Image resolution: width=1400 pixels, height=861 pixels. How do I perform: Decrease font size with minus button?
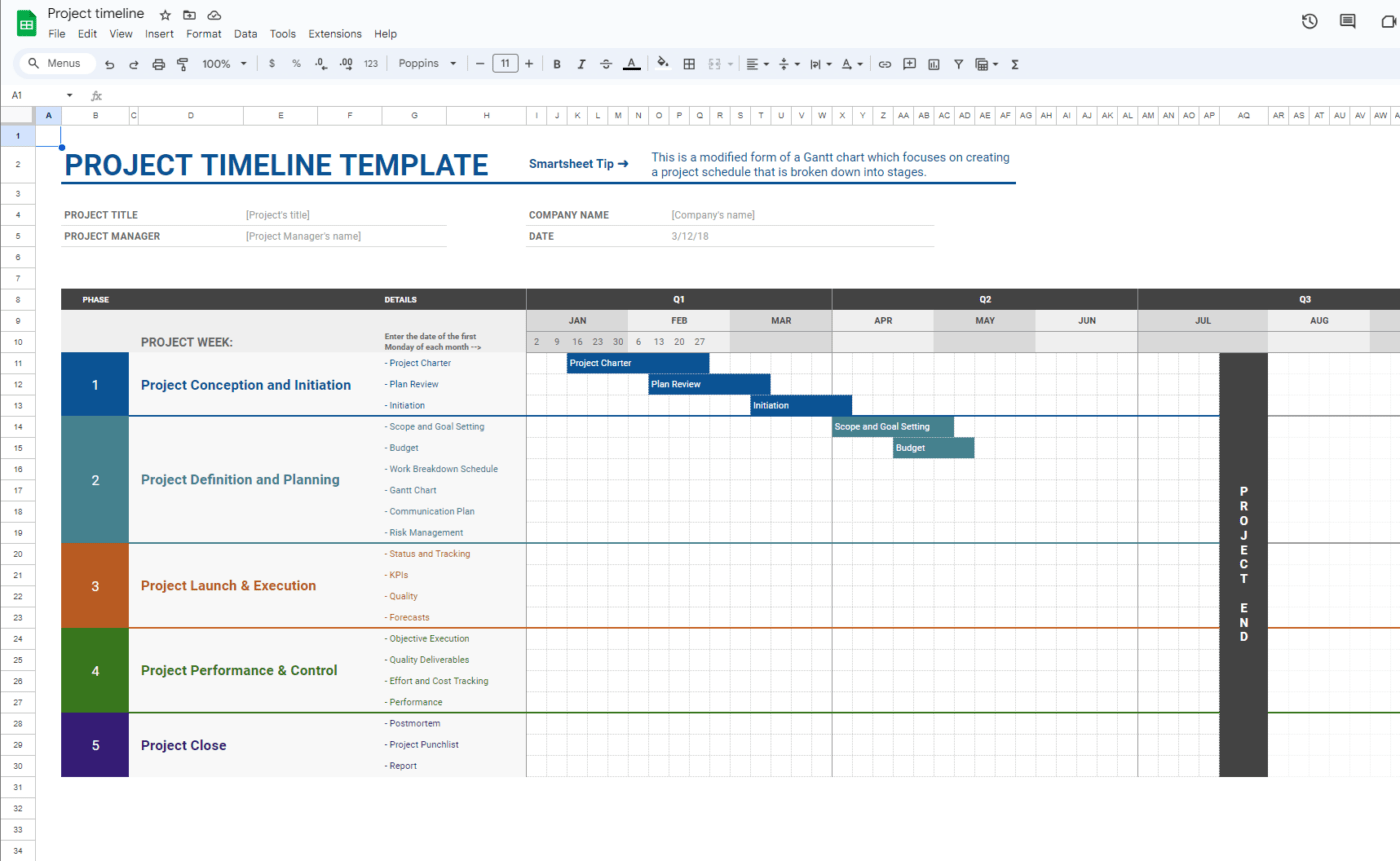tap(480, 64)
